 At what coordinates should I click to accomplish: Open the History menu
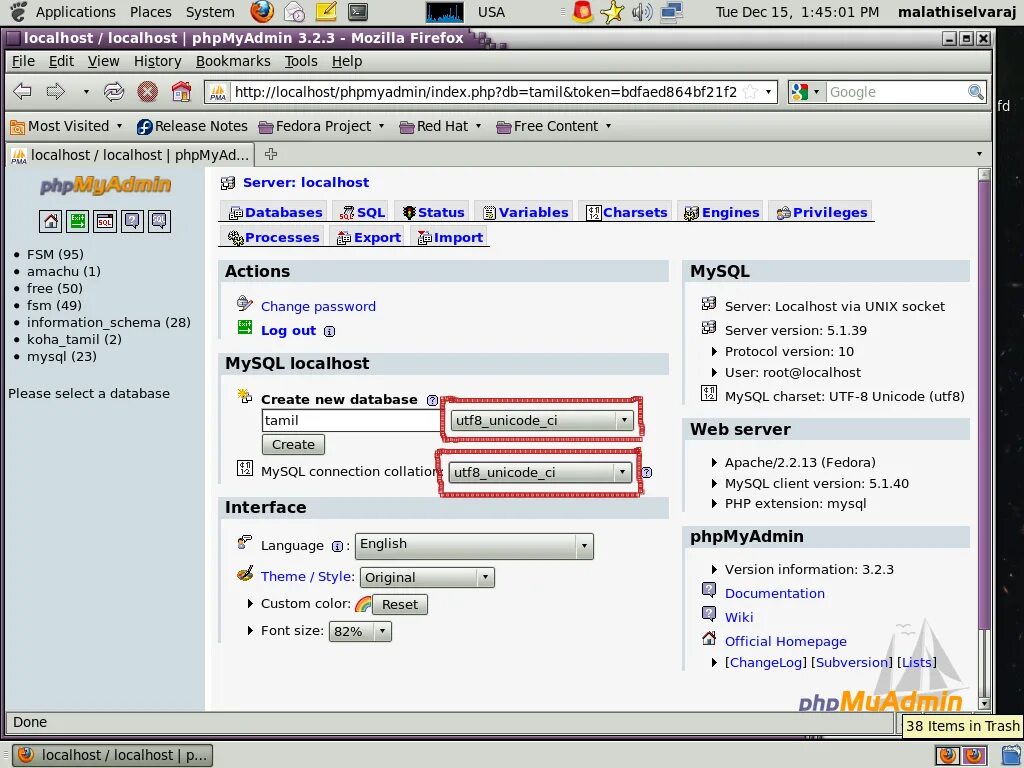coord(157,61)
